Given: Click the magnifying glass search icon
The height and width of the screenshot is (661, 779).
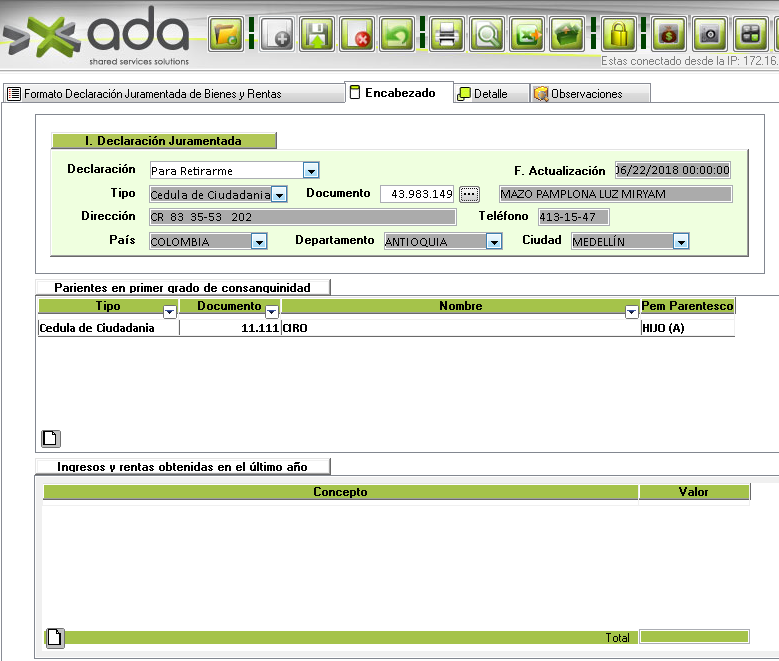Looking at the screenshot, I should point(487,34).
